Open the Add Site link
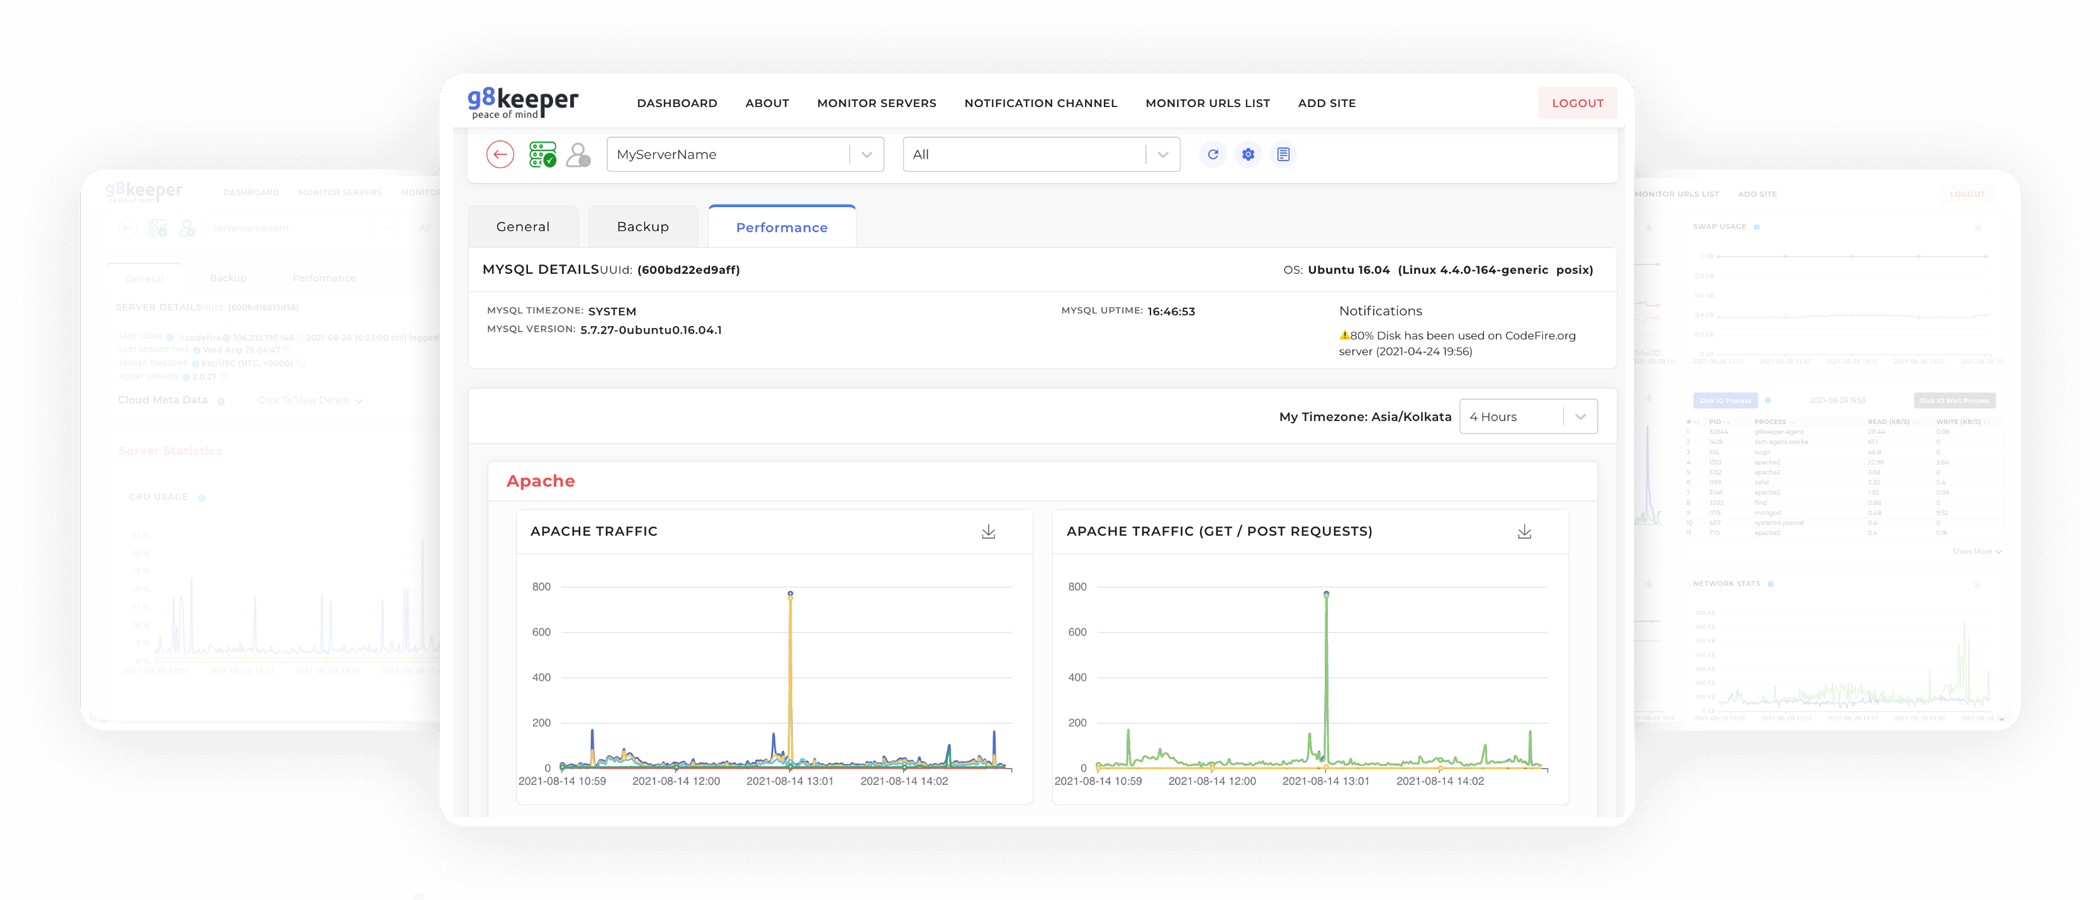The image size is (2100, 900). (1326, 103)
